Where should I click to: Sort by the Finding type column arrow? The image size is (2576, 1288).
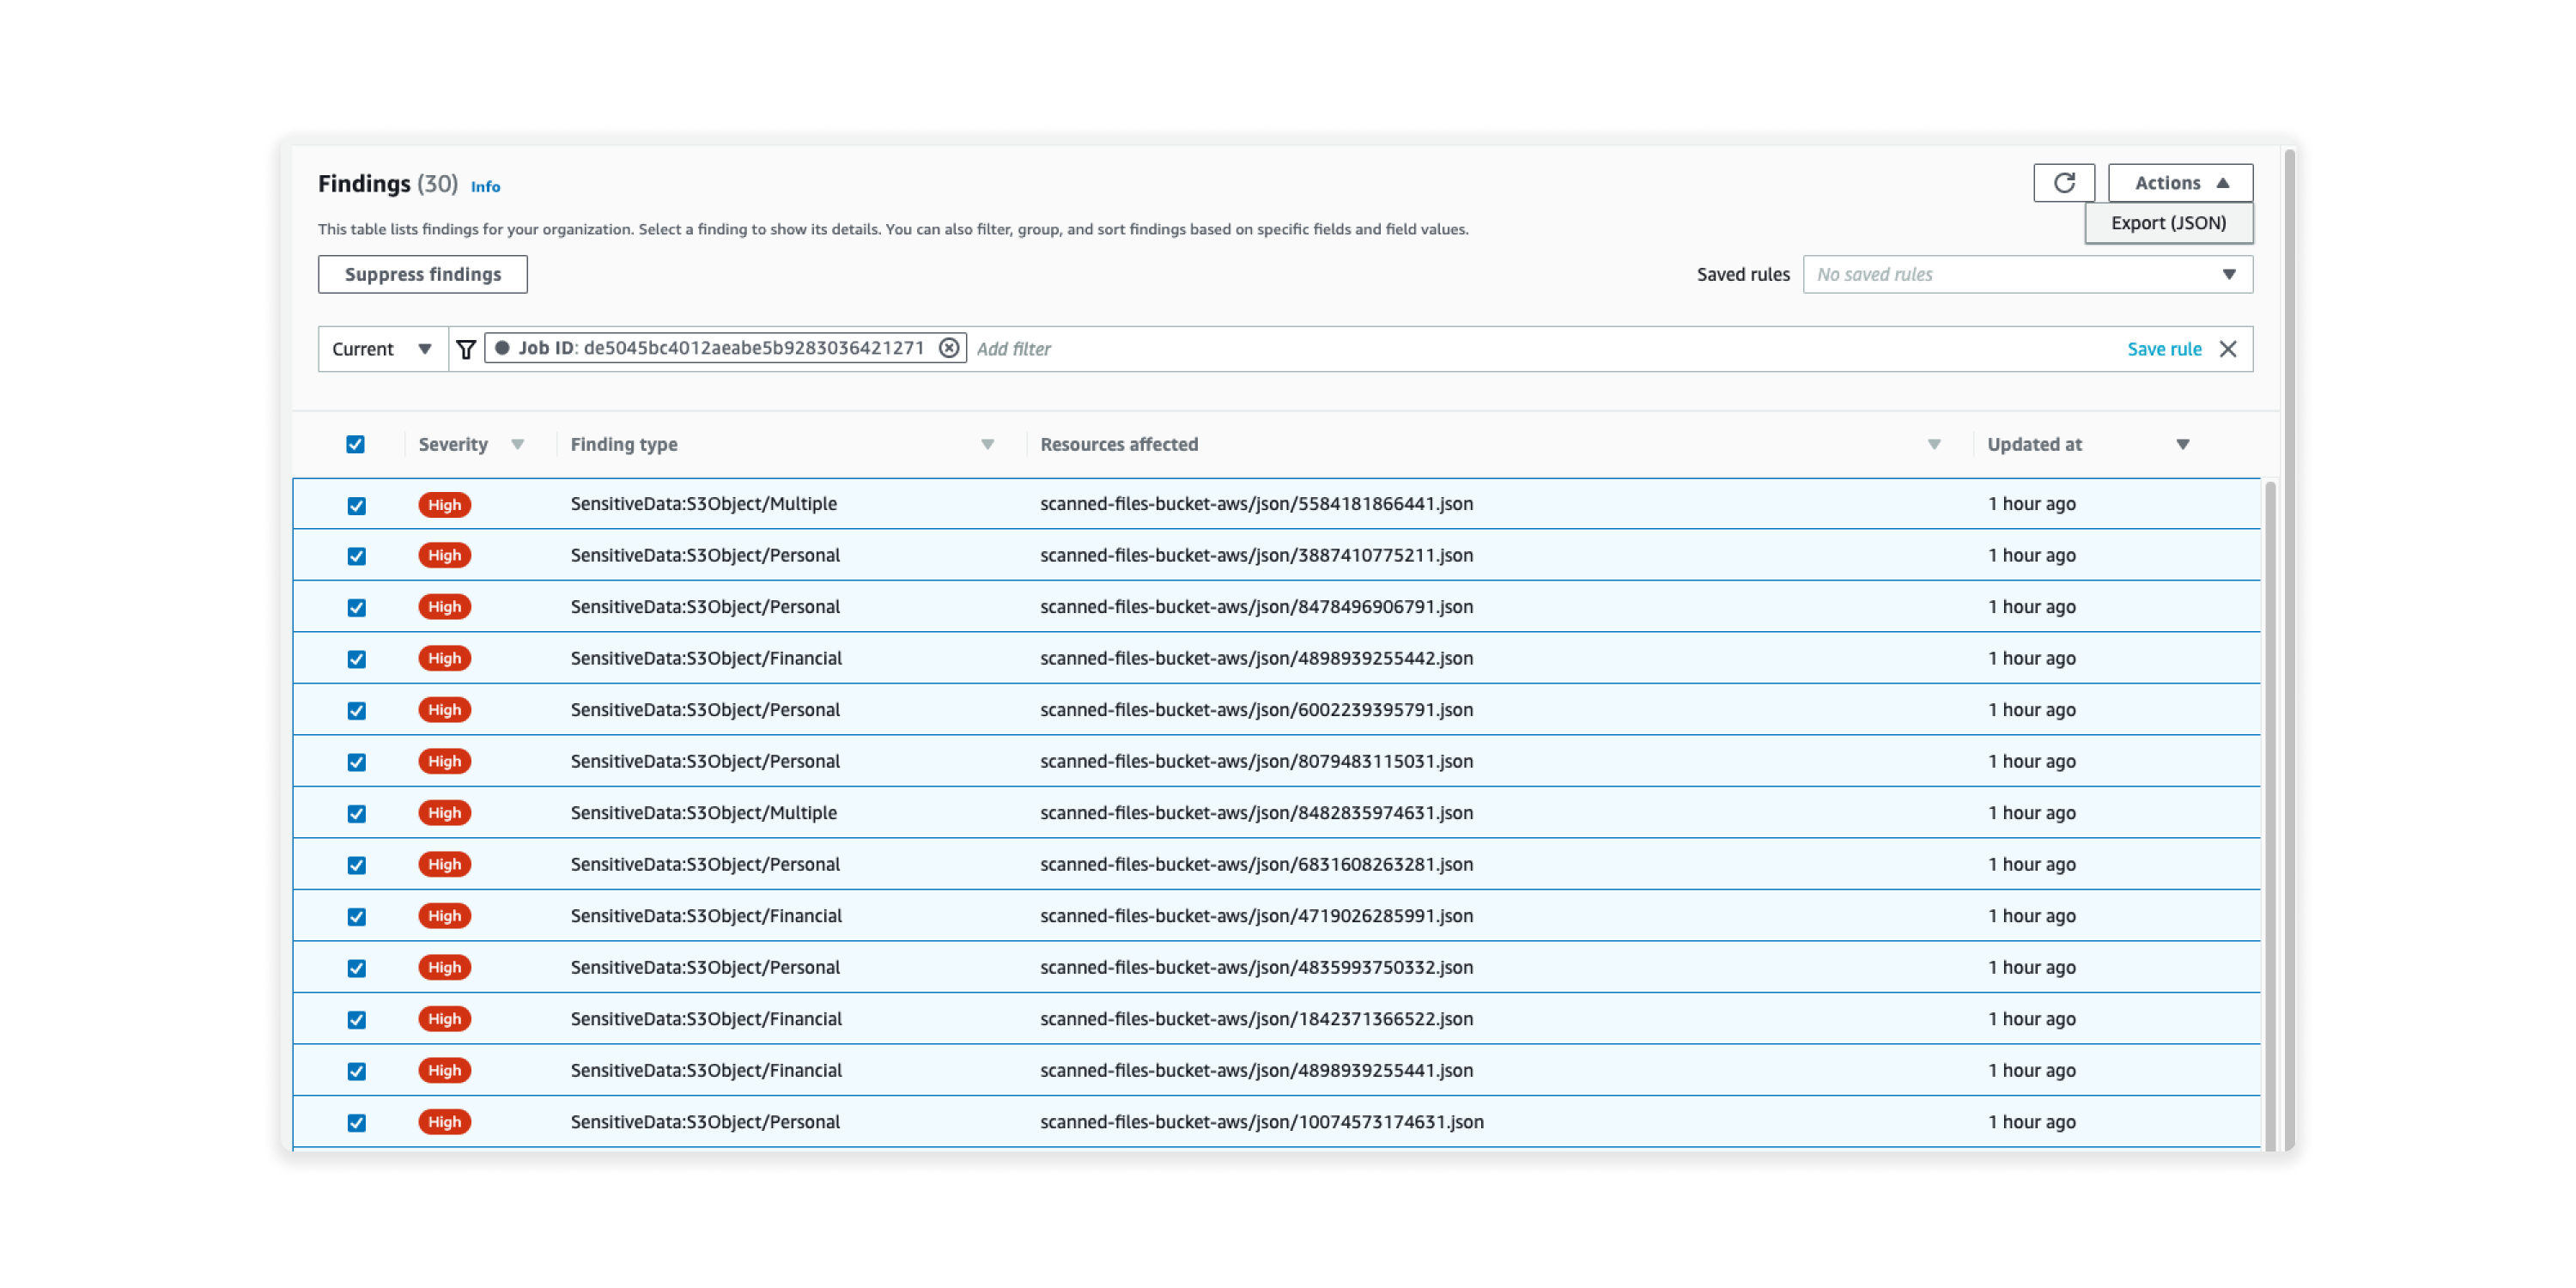pyautogui.click(x=987, y=444)
